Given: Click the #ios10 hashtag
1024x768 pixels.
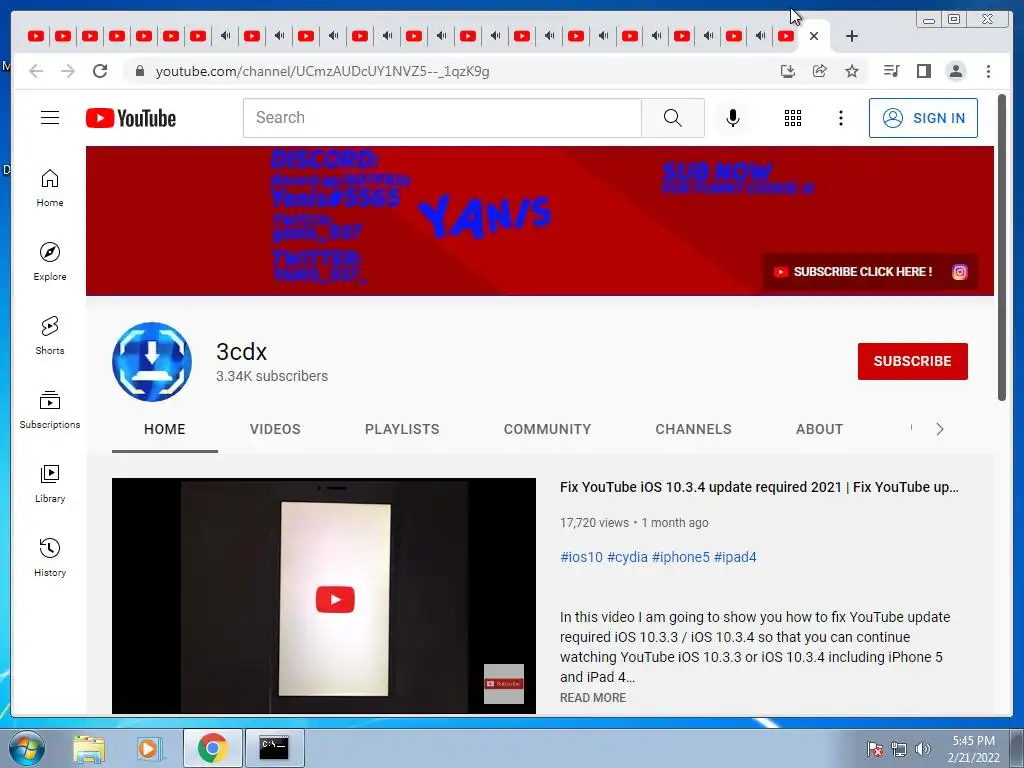Looking at the screenshot, I should click(581, 557).
